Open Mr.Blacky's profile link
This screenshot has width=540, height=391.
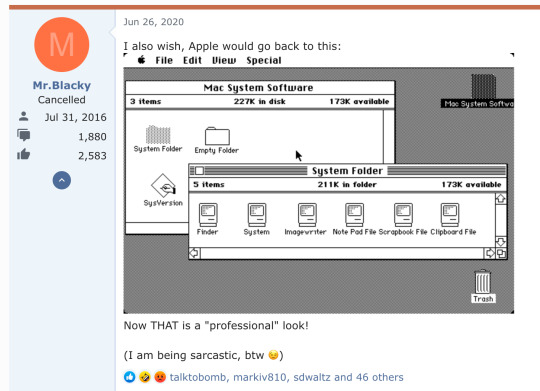tap(62, 85)
